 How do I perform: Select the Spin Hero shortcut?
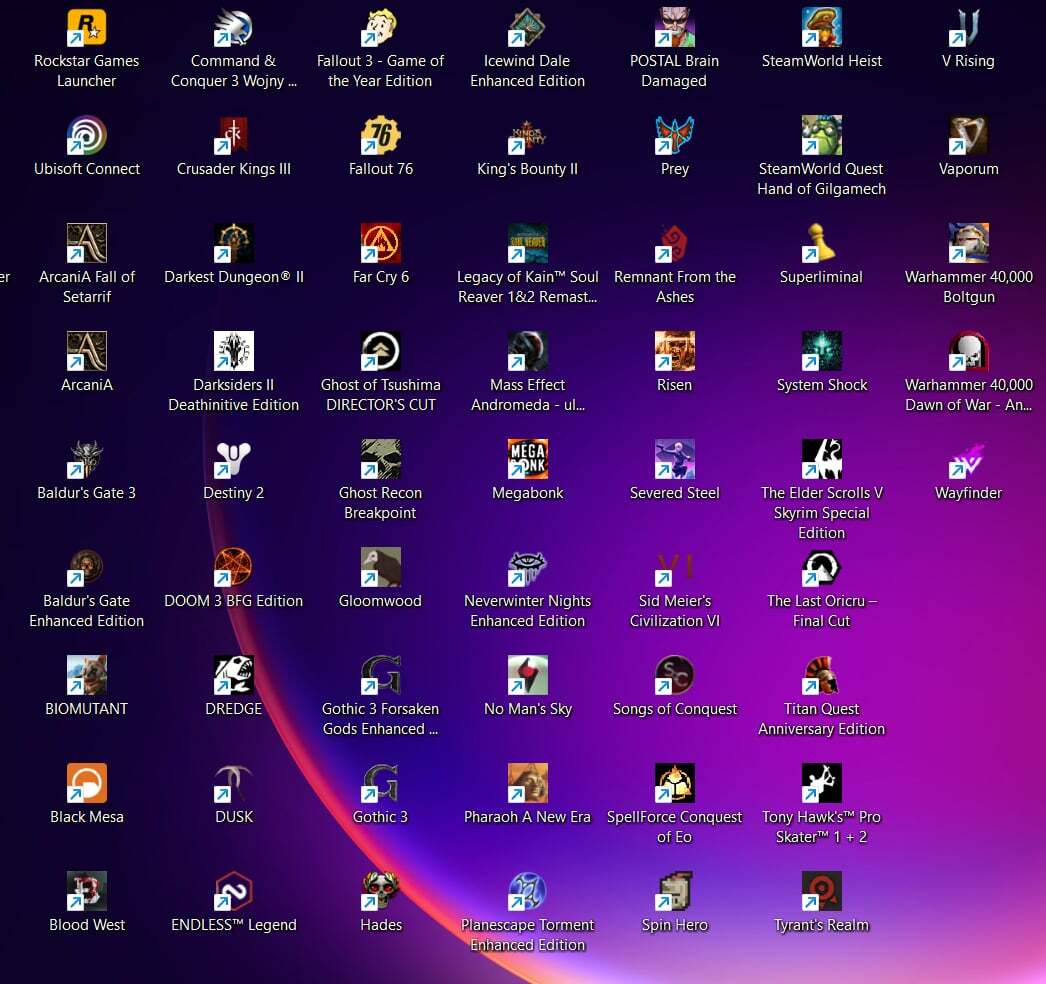(x=675, y=892)
